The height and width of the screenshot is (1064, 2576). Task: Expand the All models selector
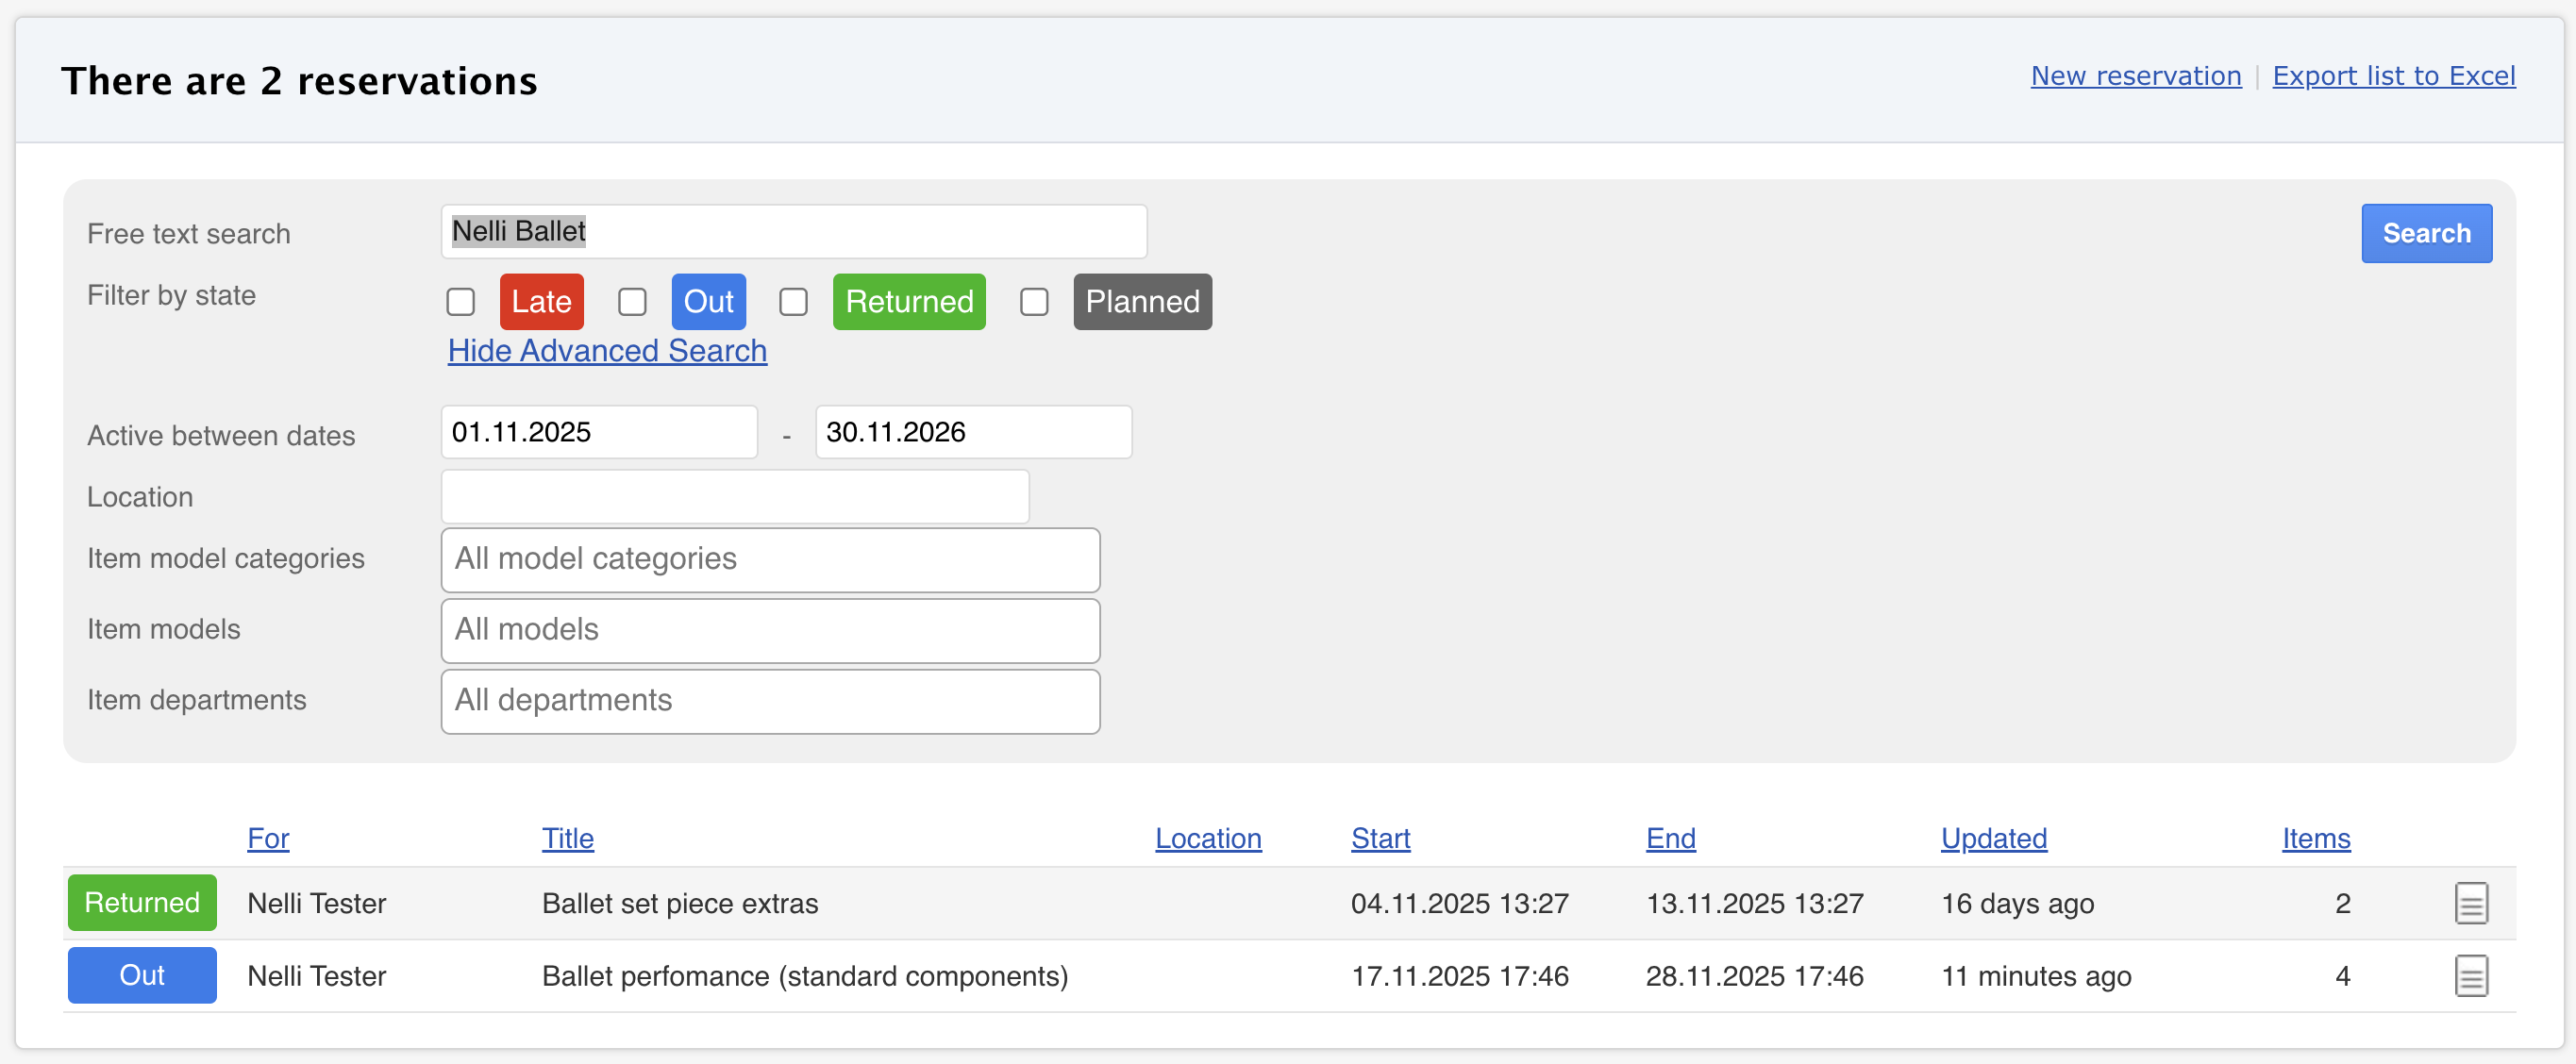point(770,630)
